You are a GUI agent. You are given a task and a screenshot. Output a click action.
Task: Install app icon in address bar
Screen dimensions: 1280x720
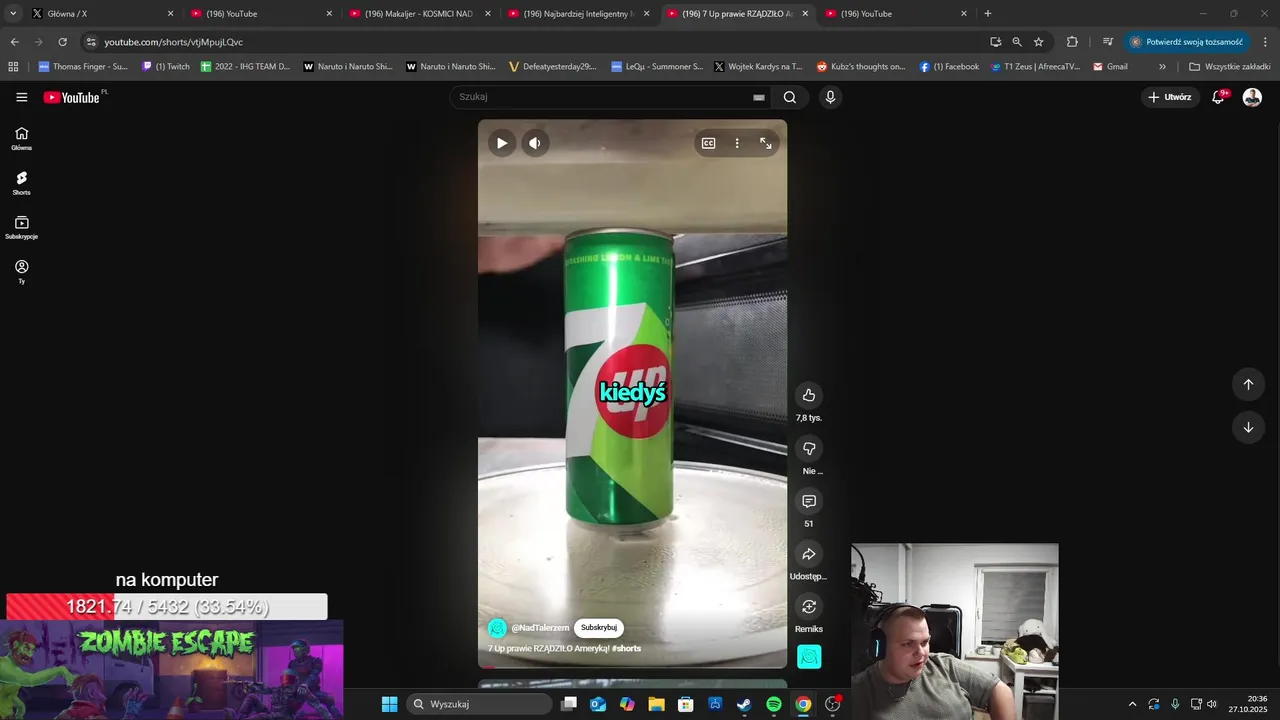995,42
